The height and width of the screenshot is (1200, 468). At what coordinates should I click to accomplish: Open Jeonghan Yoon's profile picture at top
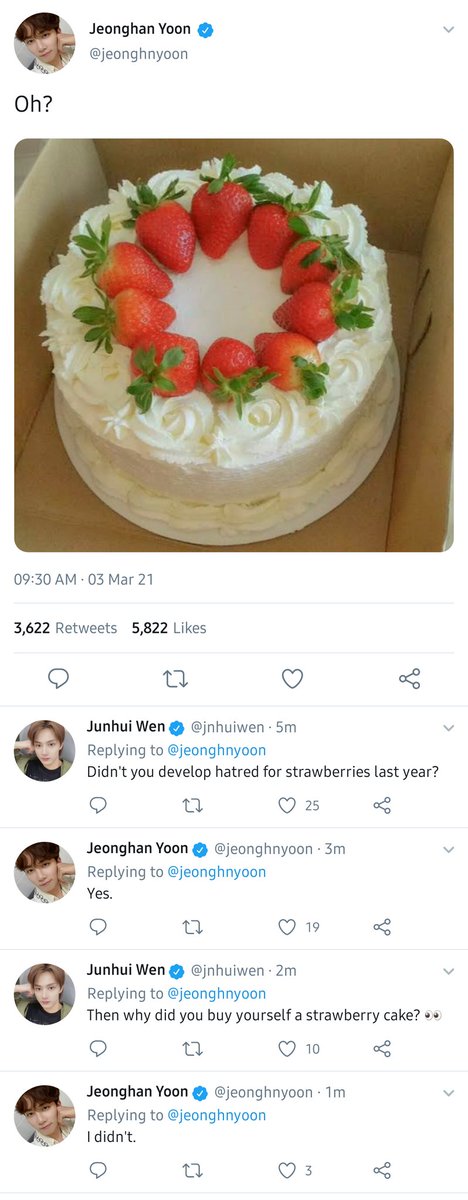[44, 42]
